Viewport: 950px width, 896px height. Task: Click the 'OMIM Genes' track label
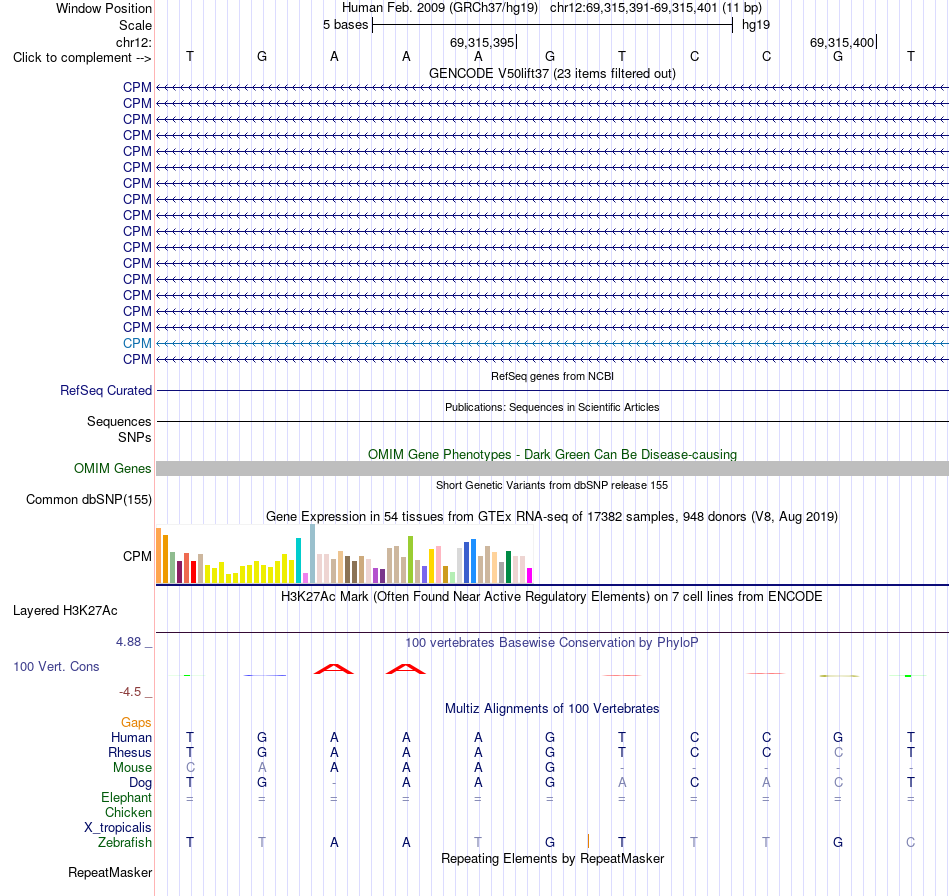(112, 469)
